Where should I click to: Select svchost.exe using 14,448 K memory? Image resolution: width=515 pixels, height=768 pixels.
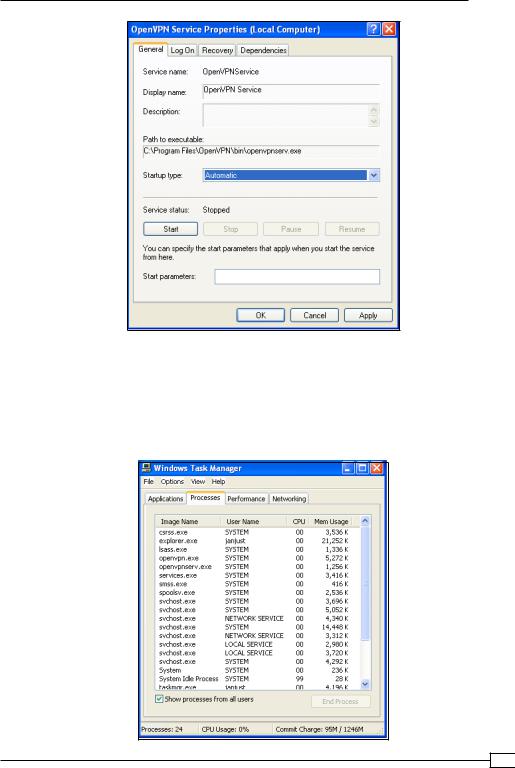pyautogui.click(x=257, y=627)
